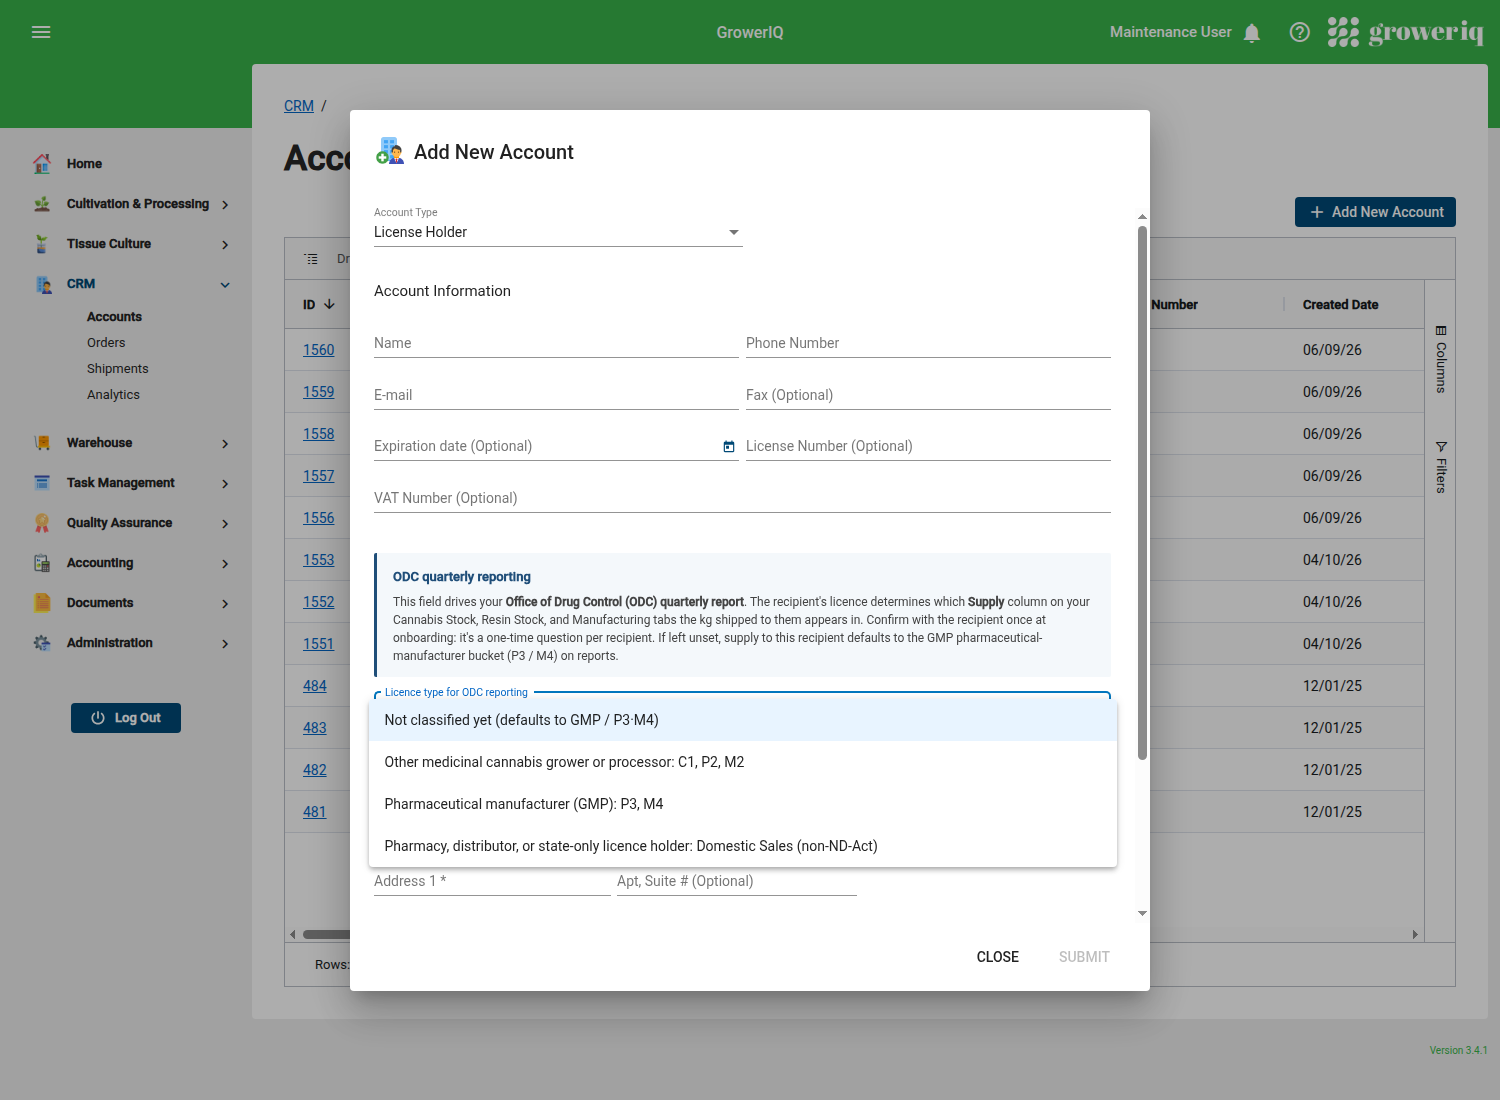
Task: Click Cultivation & Processing plant icon
Action: point(42,204)
